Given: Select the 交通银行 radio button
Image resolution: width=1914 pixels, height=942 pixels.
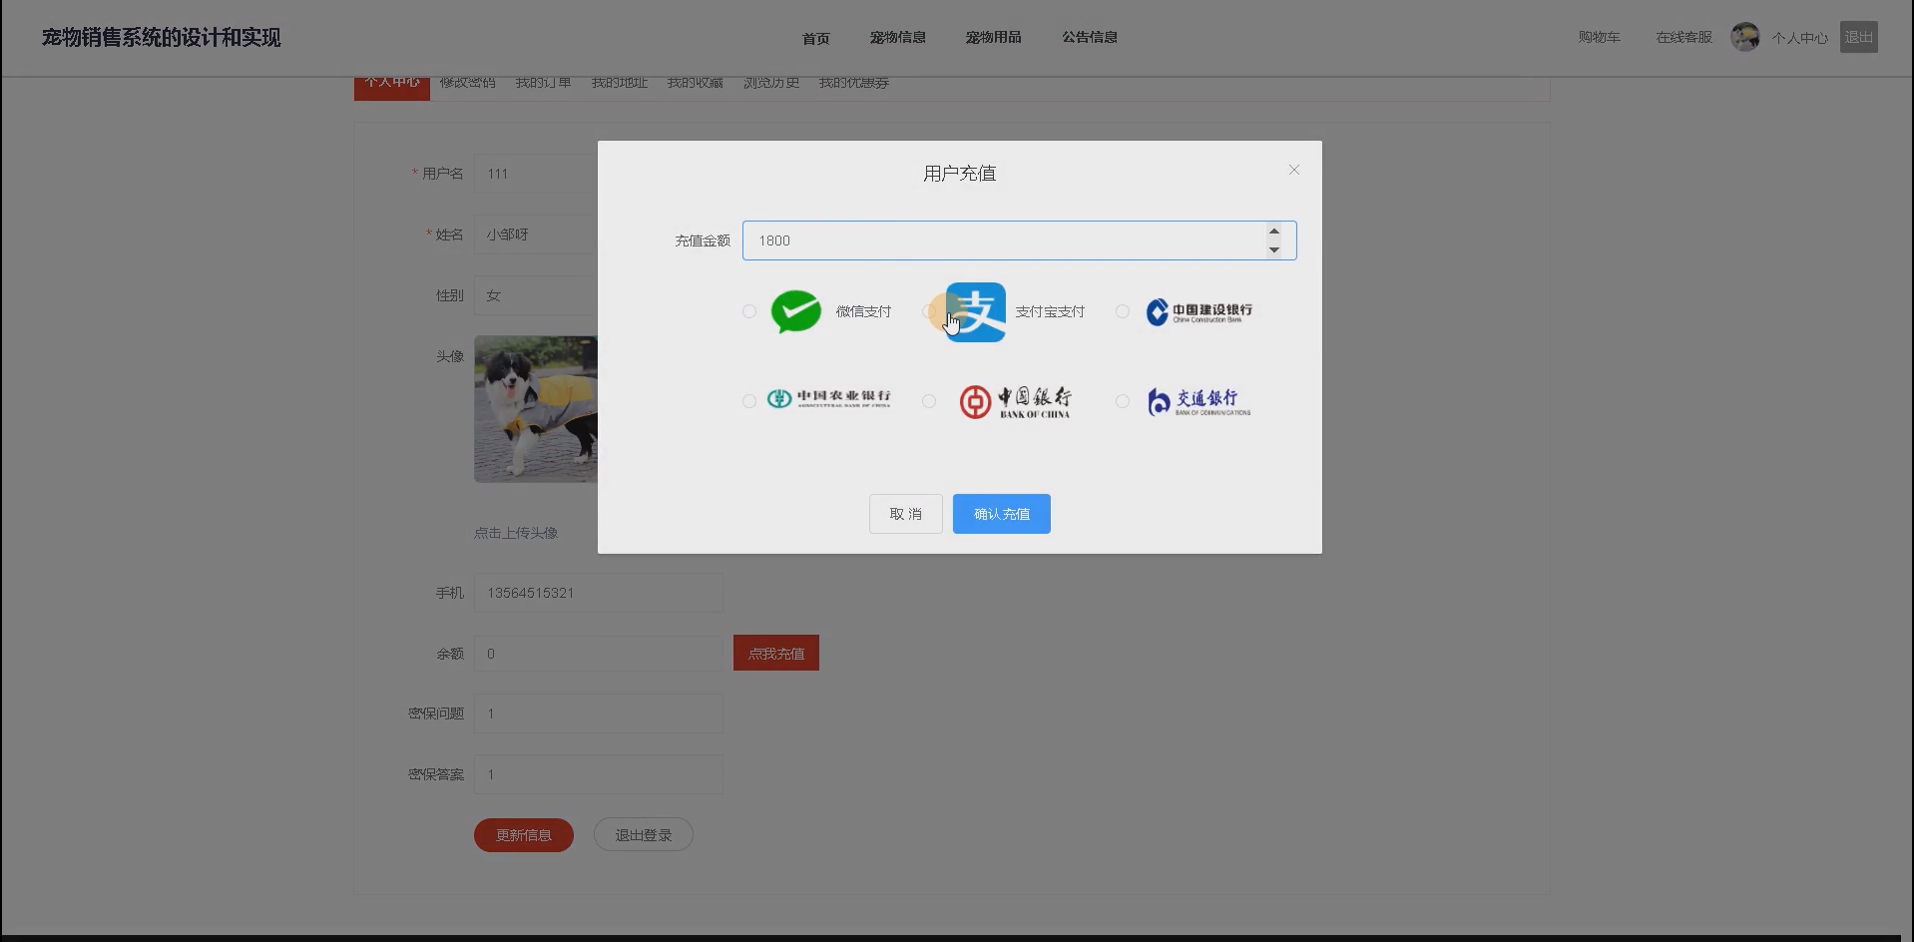Looking at the screenshot, I should click(1122, 401).
